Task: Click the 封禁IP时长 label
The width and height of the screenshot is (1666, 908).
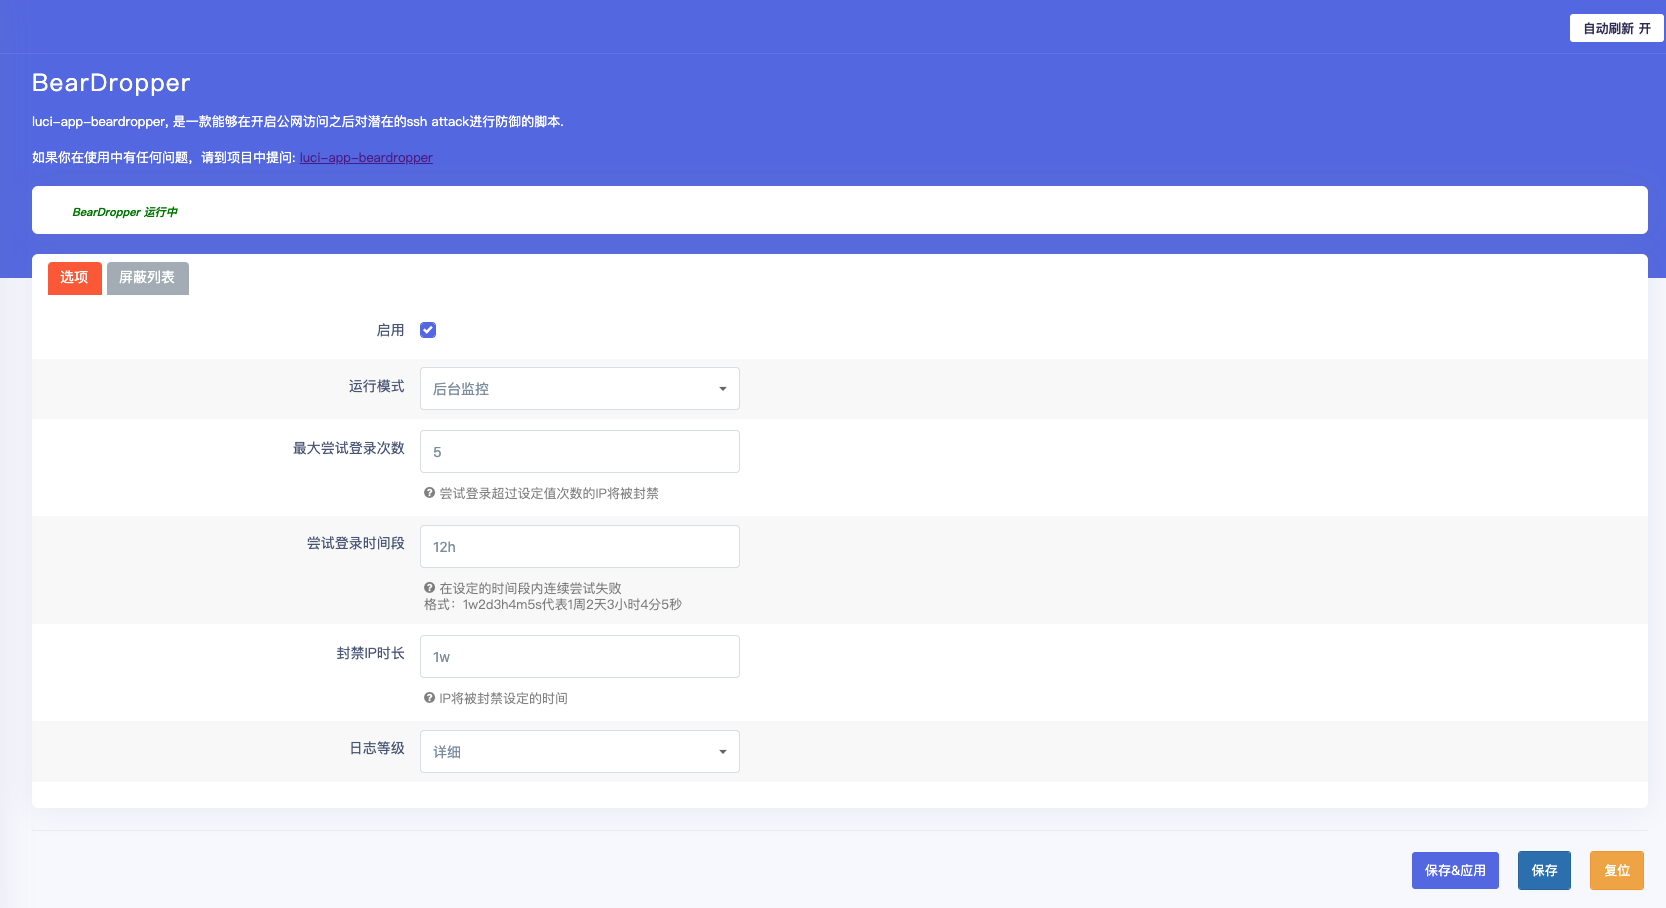Action: pos(370,653)
